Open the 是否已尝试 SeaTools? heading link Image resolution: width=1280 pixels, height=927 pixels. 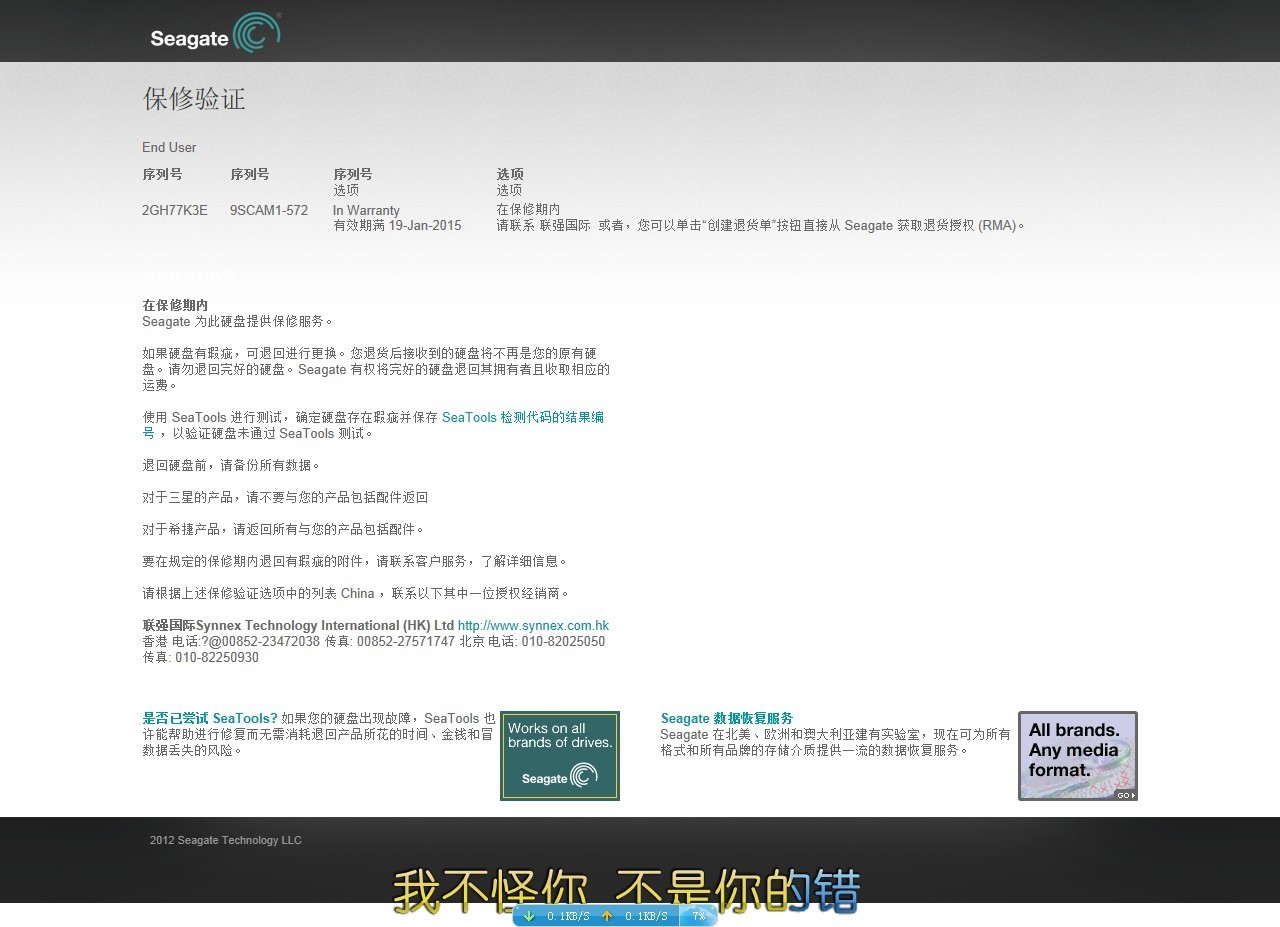click(x=210, y=718)
